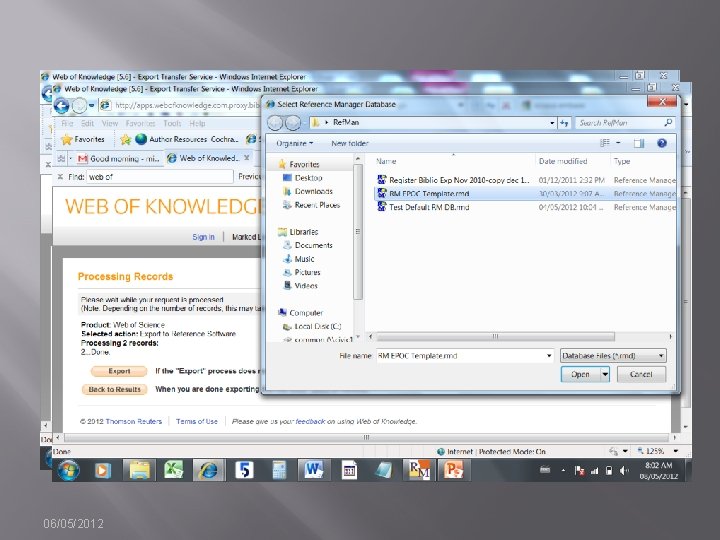720x540 pixels.
Task: Switch to Good morning Gmail tab
Action: tap(118, 158)
